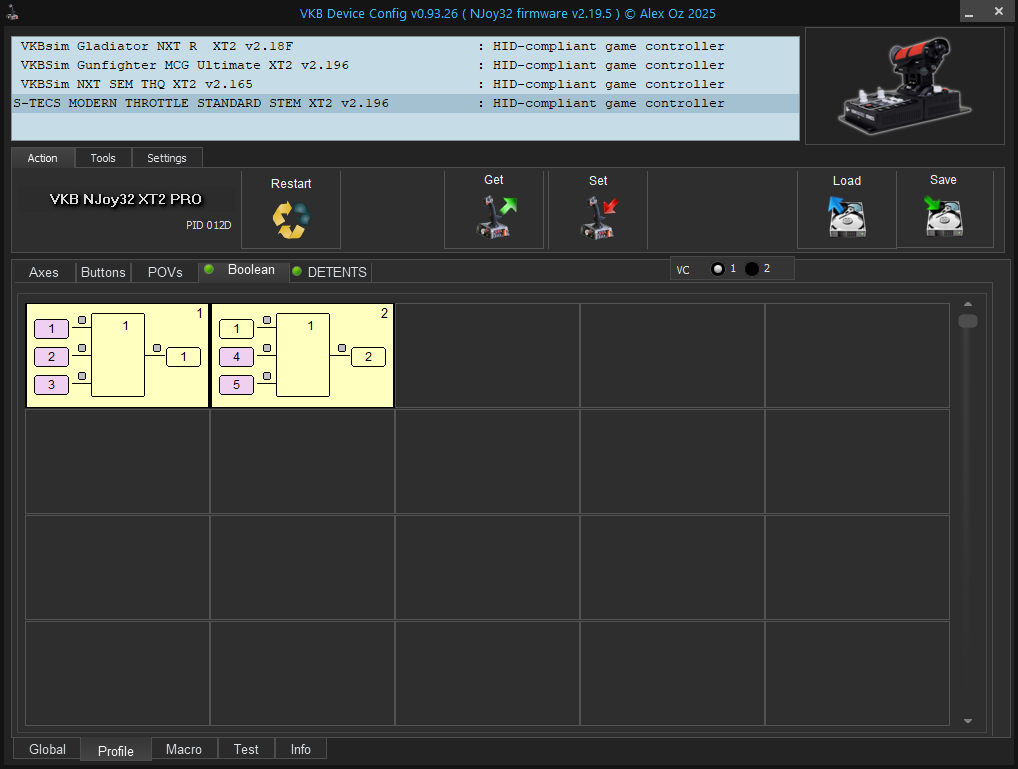Select VC radio option 2
This screenshot has width=1018, height=769.
pyautogui.click(x=751, y=269)
